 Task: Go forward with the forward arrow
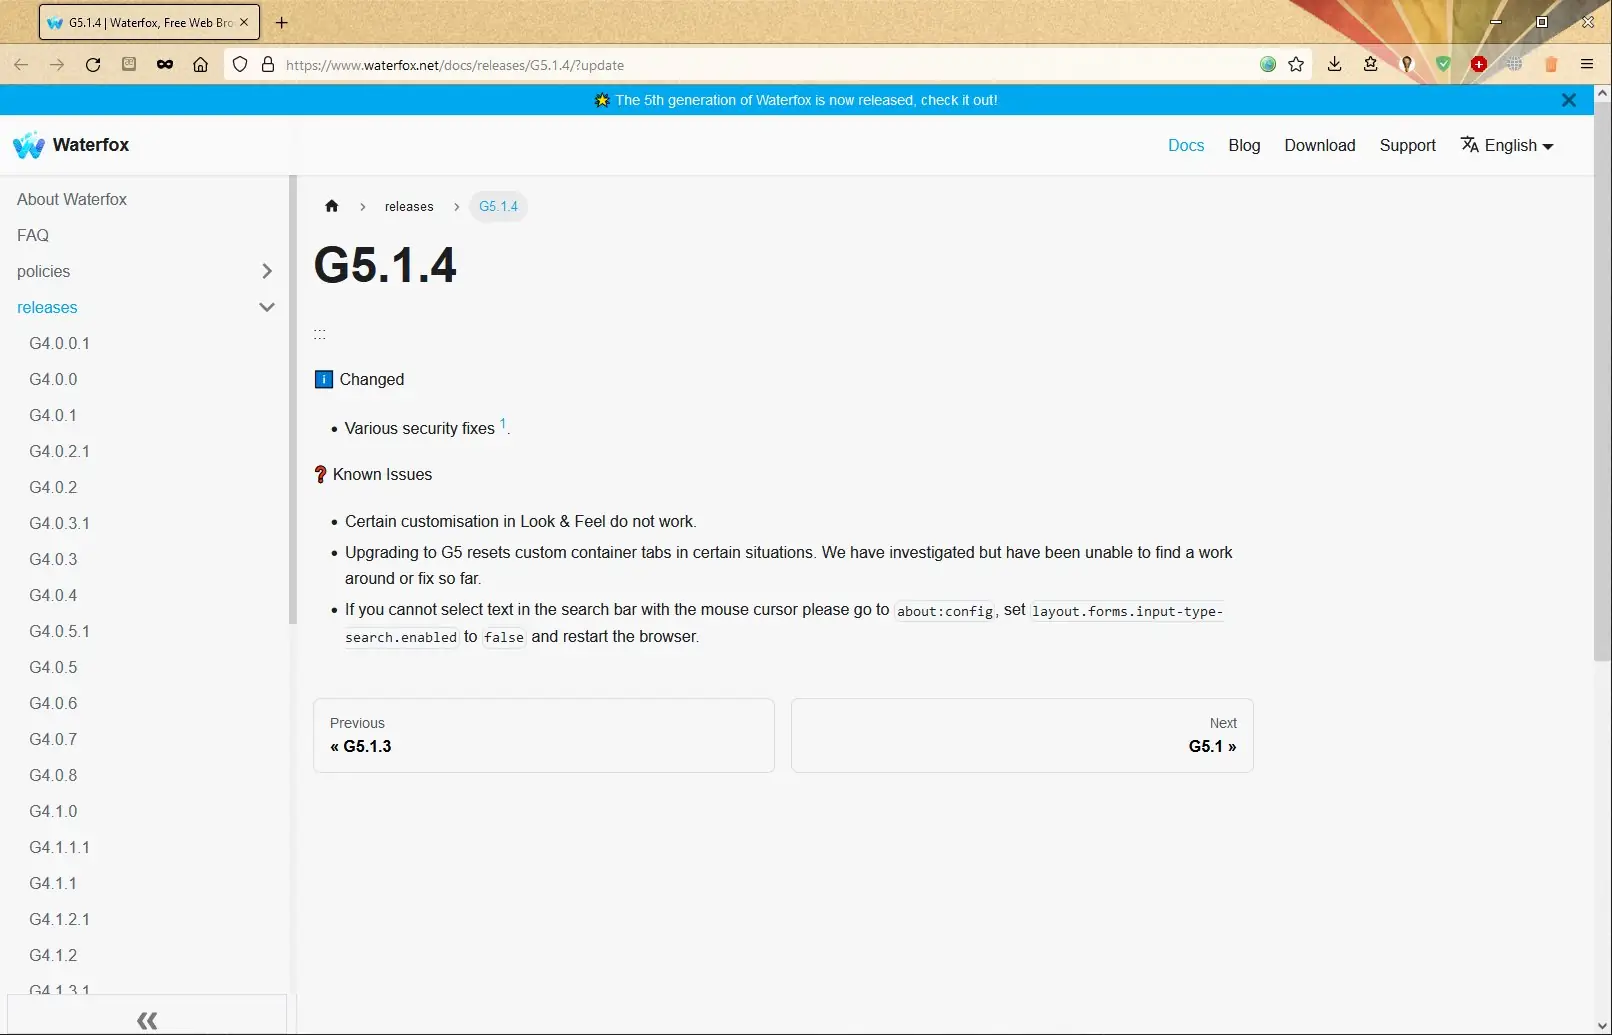(57, 65)
